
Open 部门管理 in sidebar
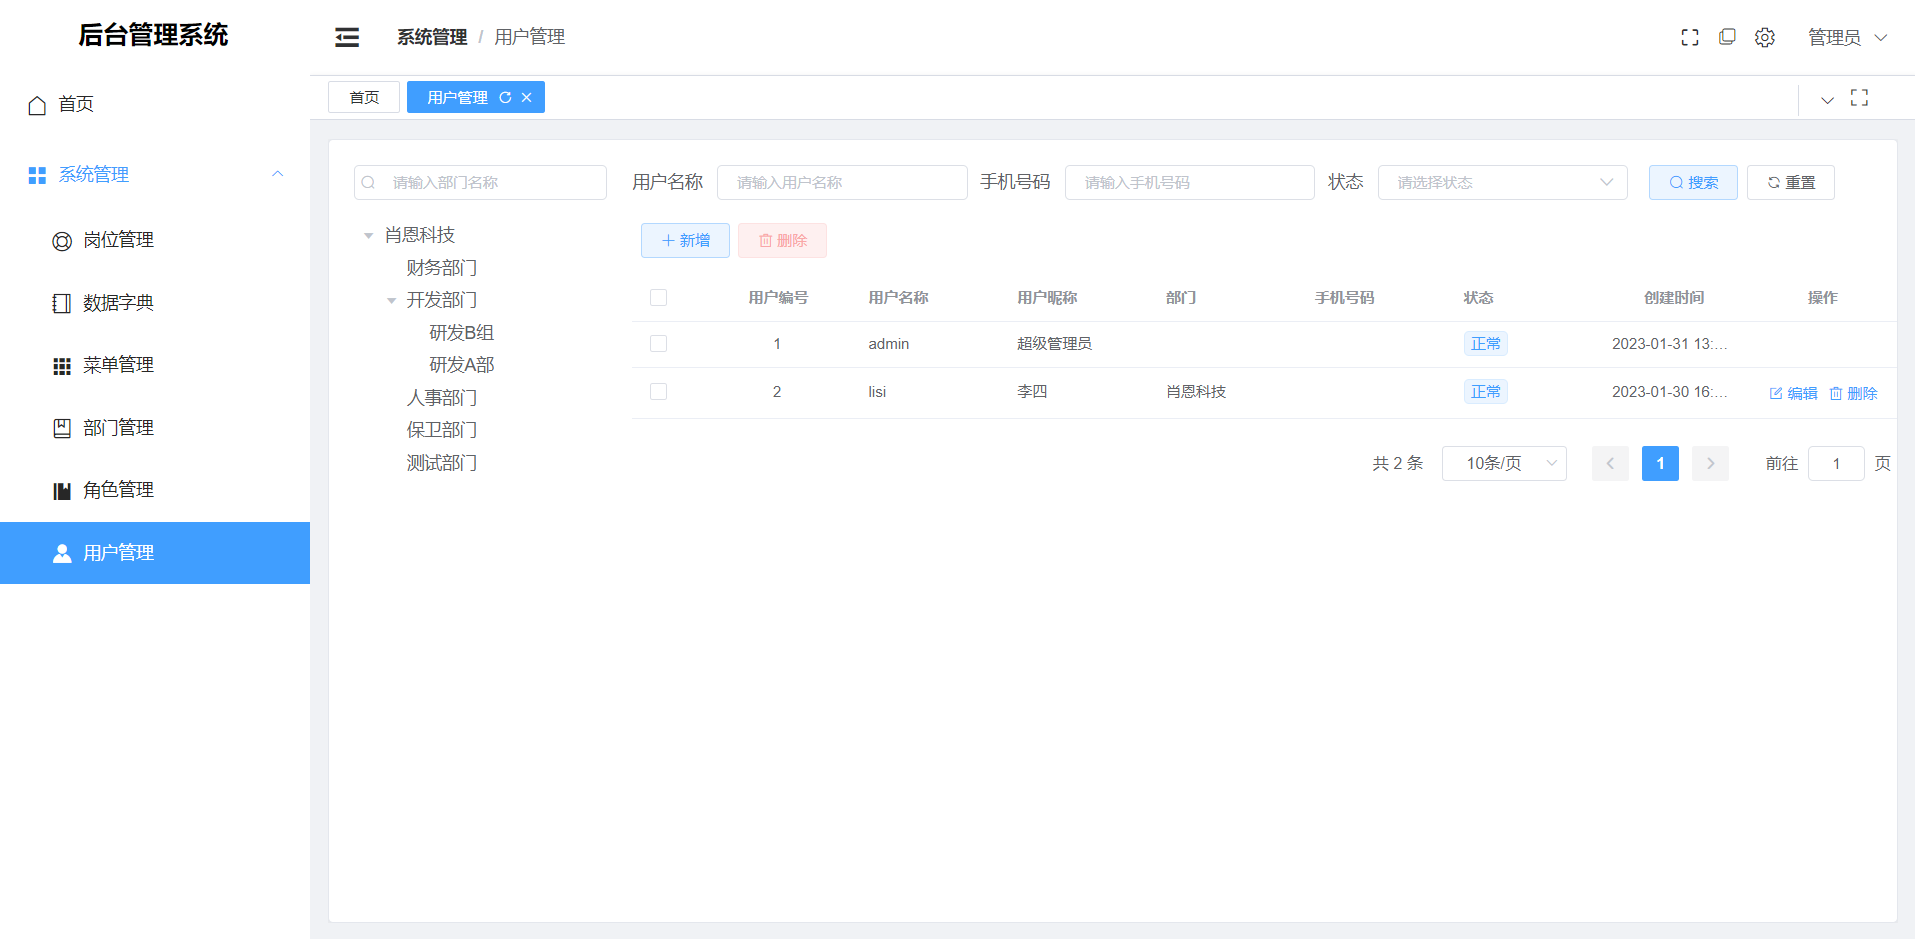155,428
